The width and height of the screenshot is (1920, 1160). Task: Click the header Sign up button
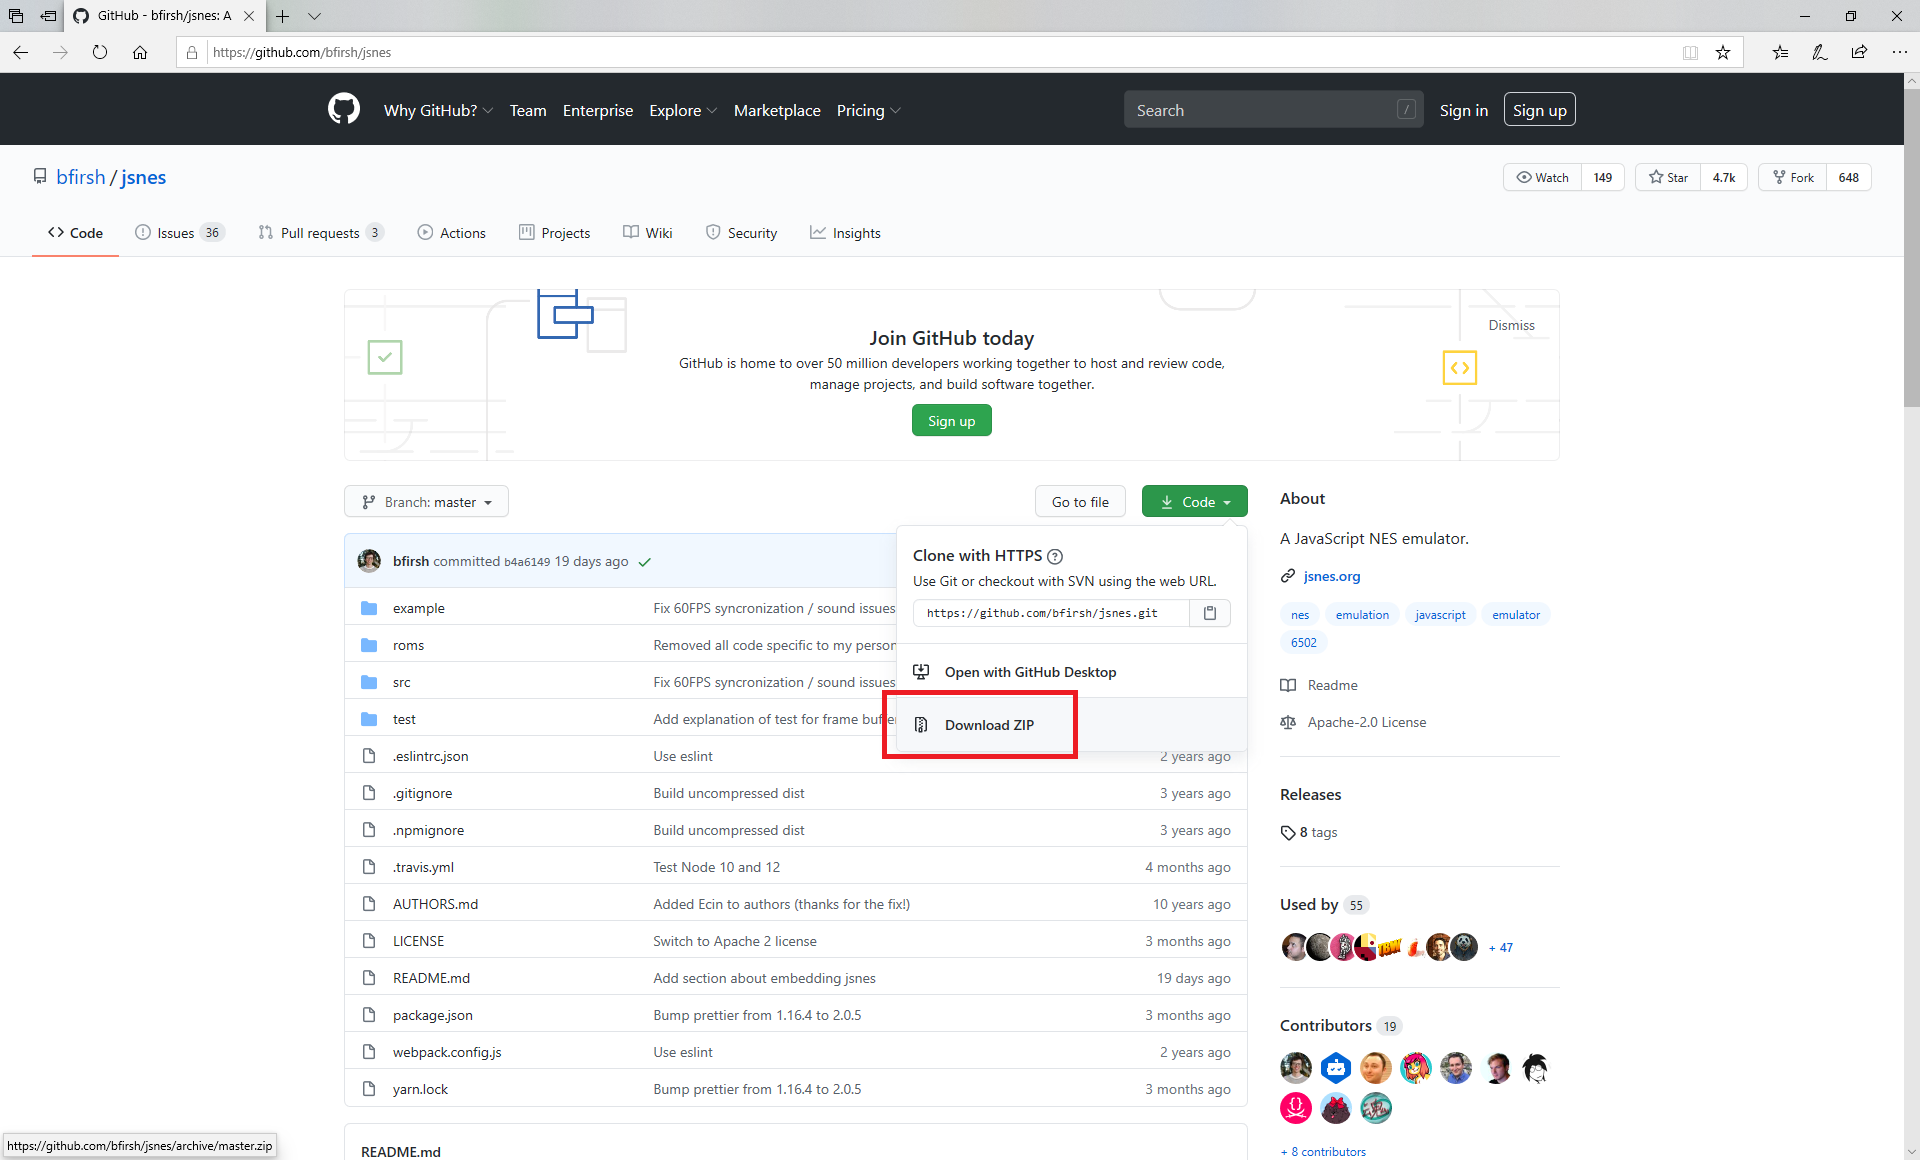[1539, 110]
